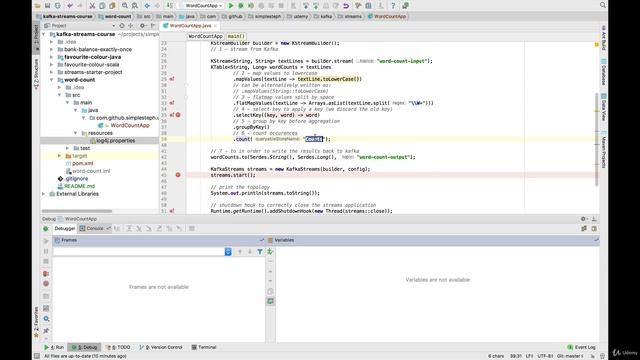Expand the bank-balance-exactly-once folder
Screen dimensions: 640x360
tap(51, 49)
